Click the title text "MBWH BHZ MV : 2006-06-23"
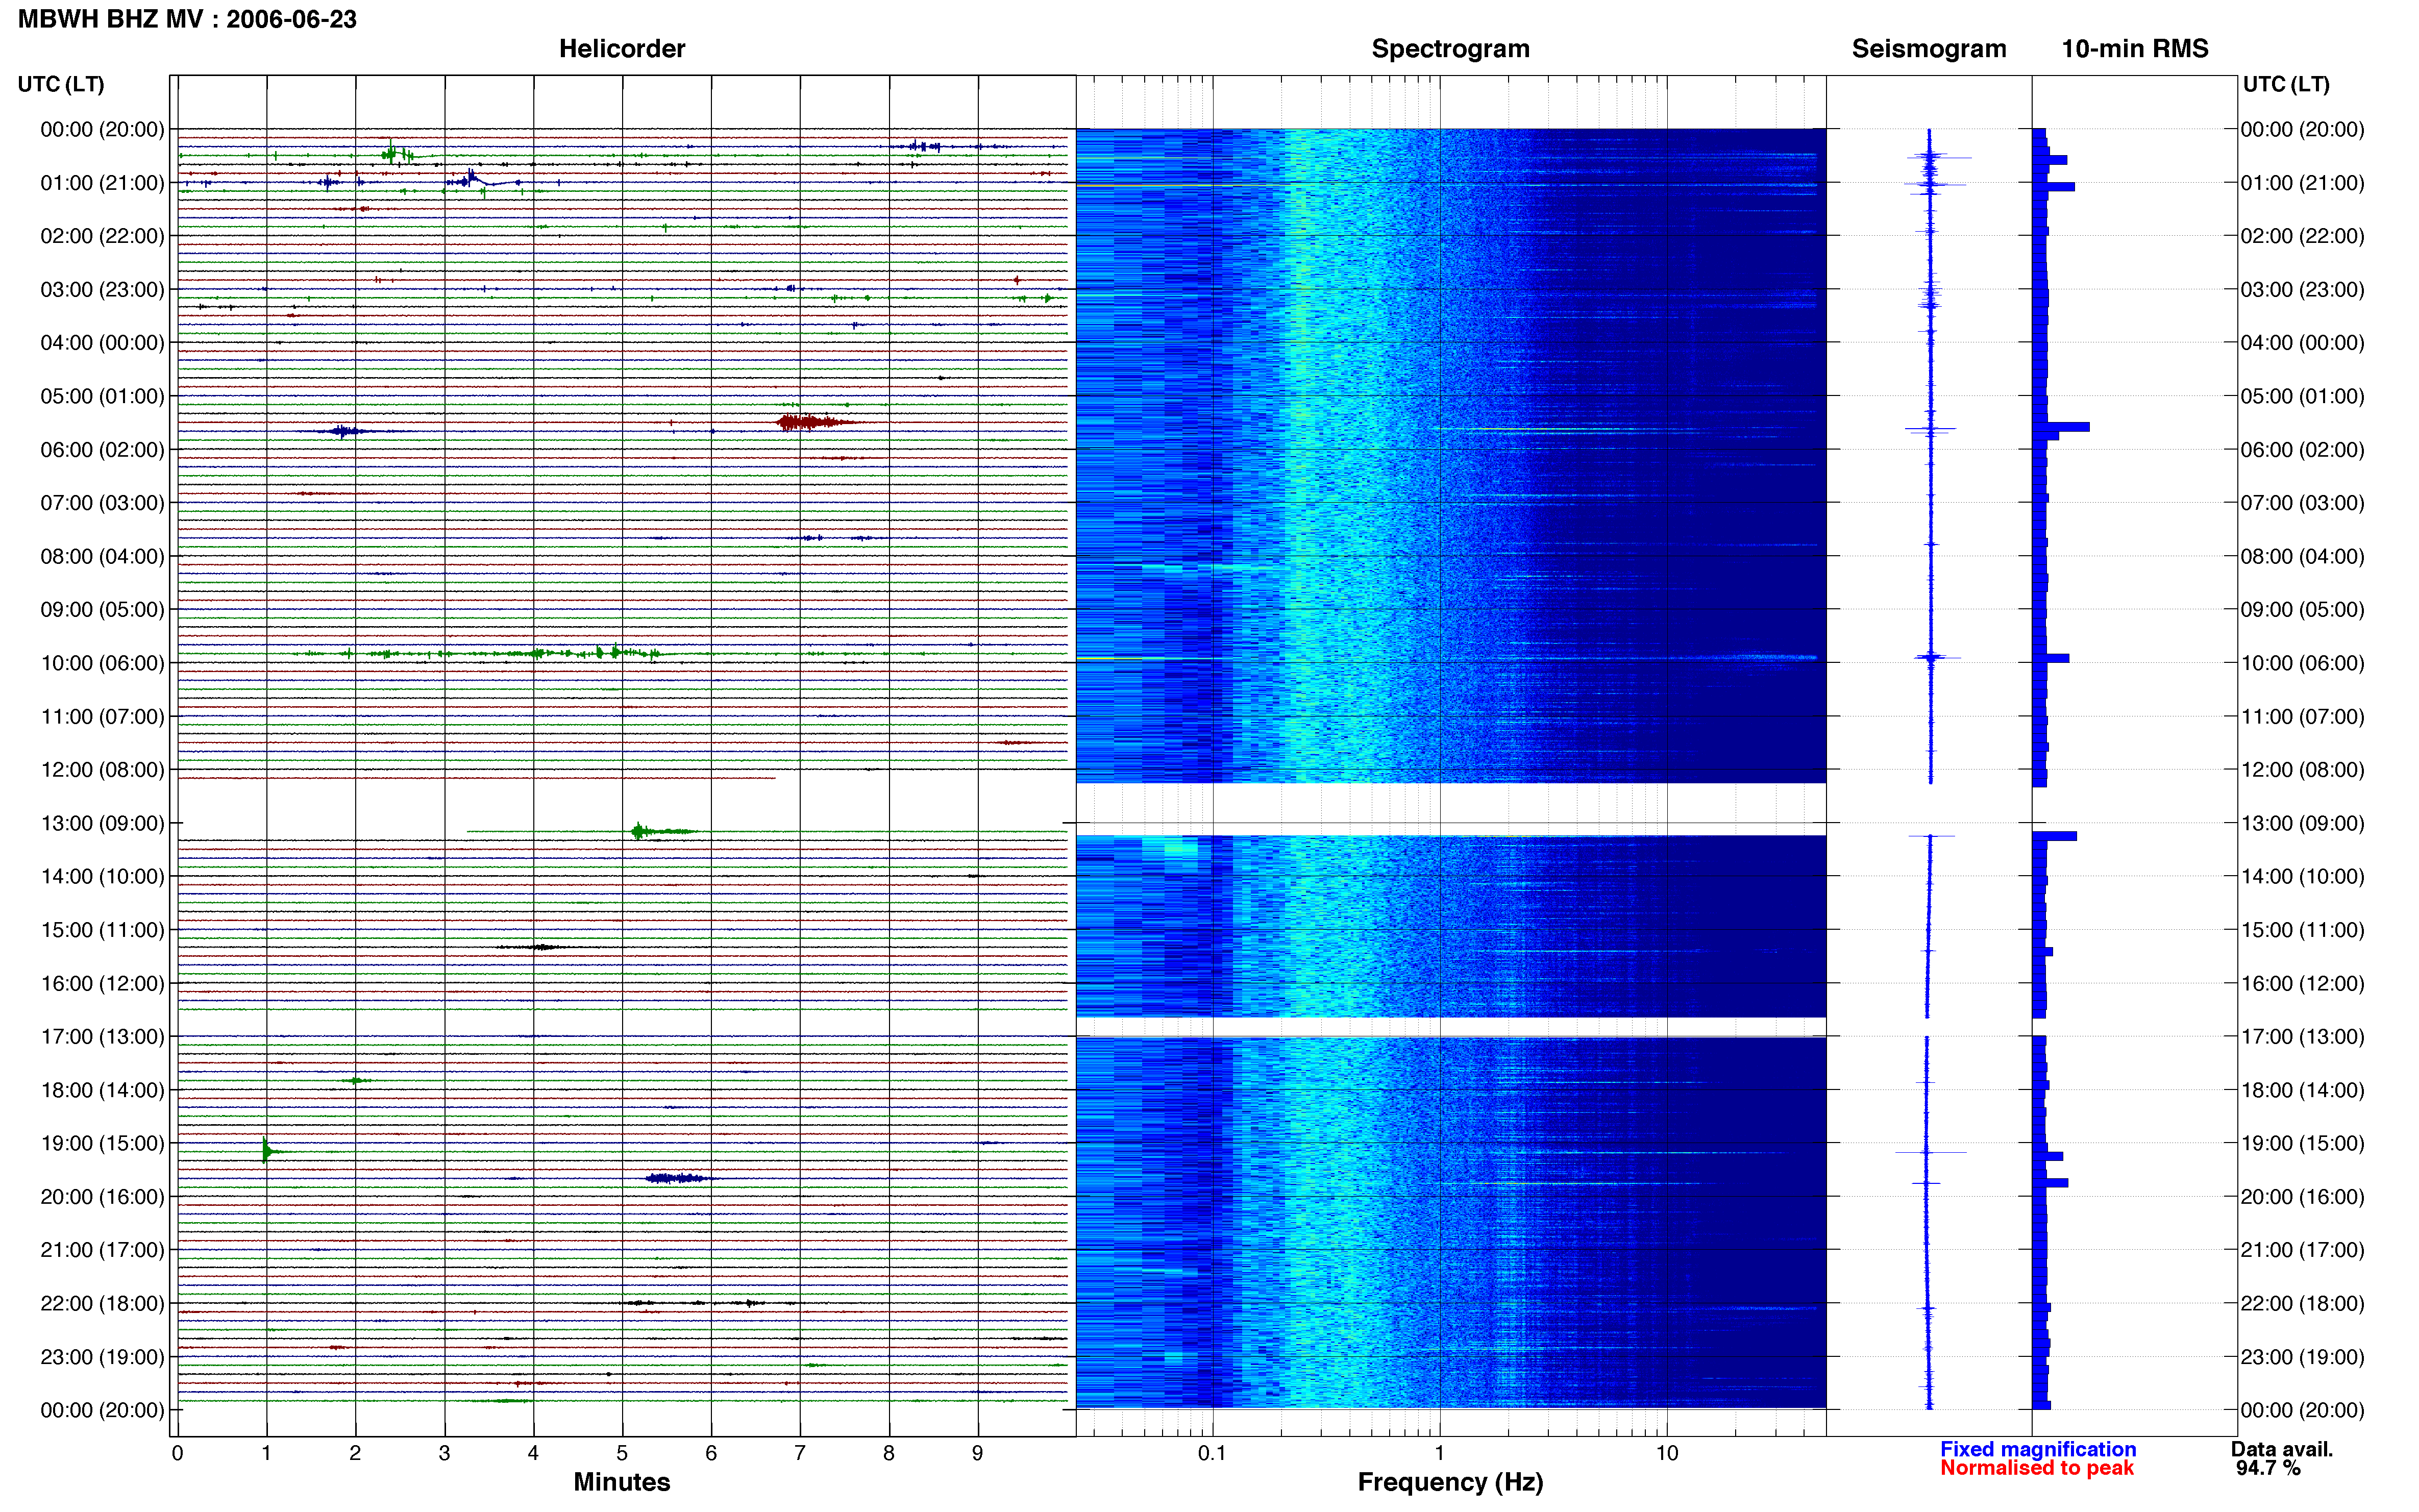The height and width of the screenshot is (1512, 2419). (187, 19)
